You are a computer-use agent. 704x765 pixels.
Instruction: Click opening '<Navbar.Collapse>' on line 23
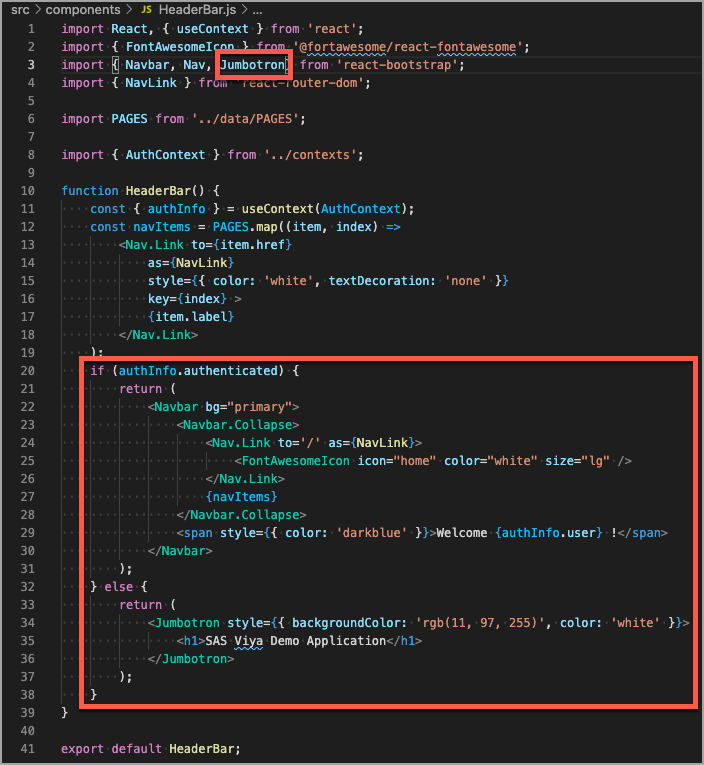coord(238,425)
